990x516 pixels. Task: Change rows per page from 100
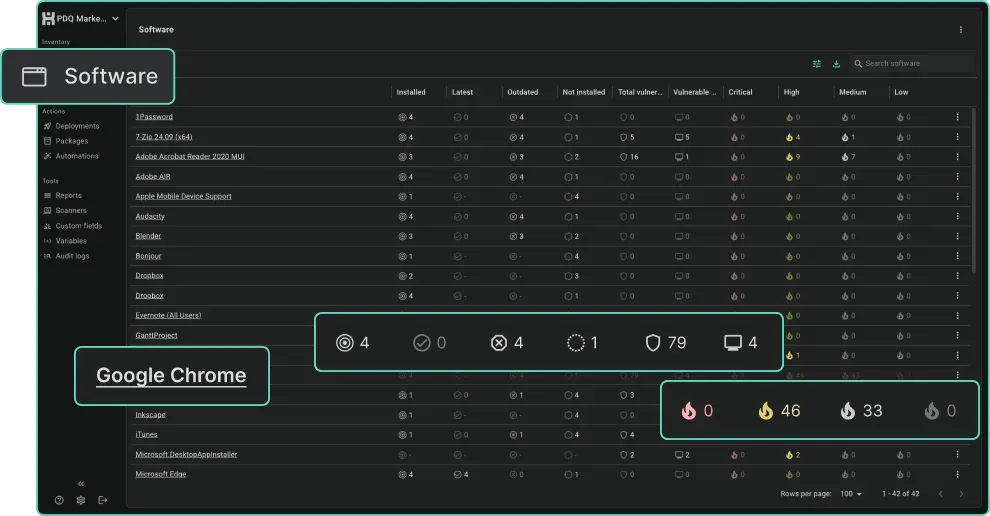point(850,494)
